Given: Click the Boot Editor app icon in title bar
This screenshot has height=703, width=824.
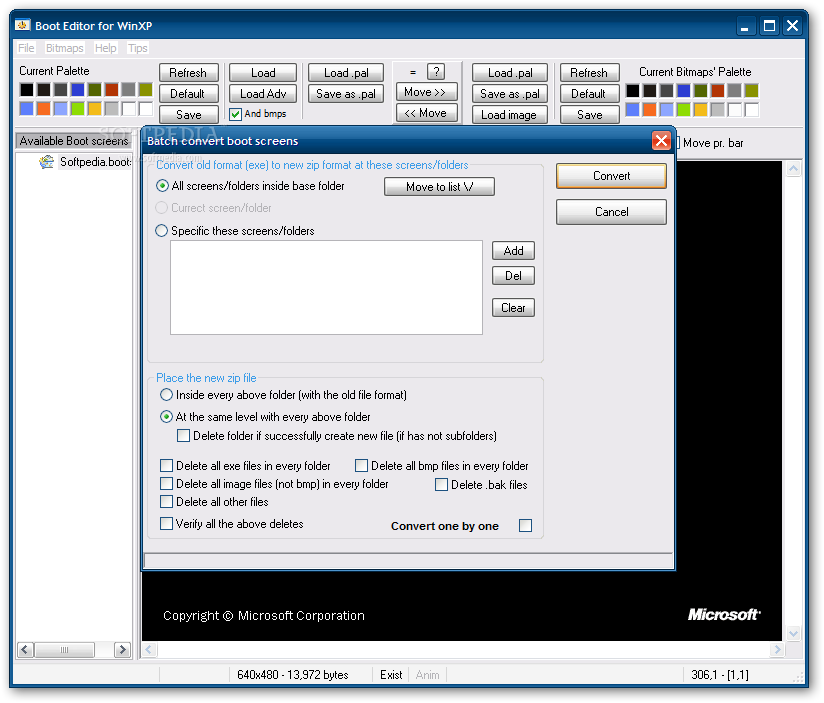Looking at the screenshot, I should 23,25.
